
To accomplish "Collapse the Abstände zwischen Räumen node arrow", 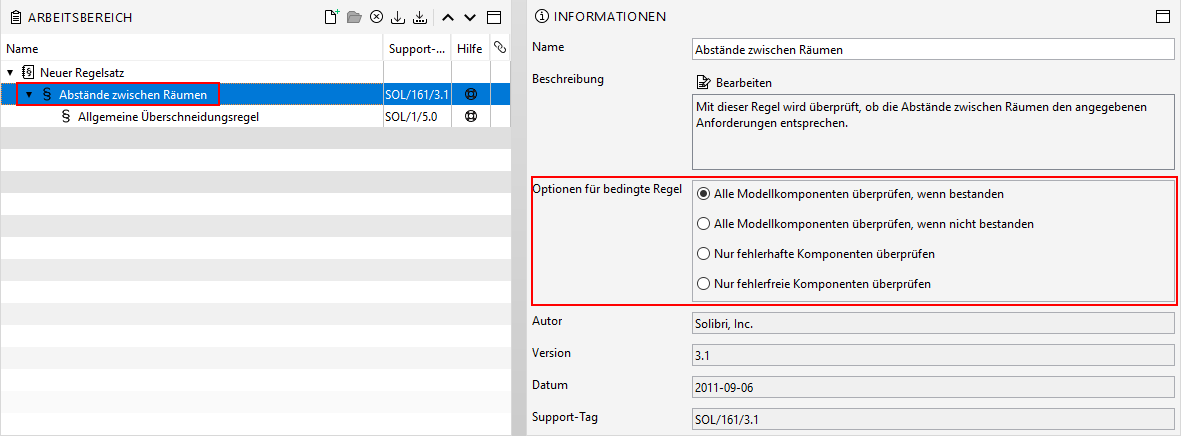I will click(x=29, y=95).
